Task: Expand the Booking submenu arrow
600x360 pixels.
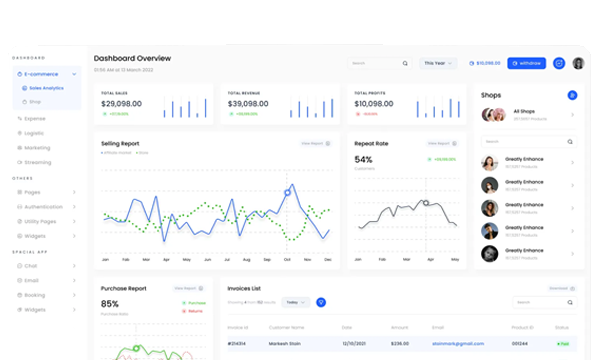Action: click(x=74, y=295)
